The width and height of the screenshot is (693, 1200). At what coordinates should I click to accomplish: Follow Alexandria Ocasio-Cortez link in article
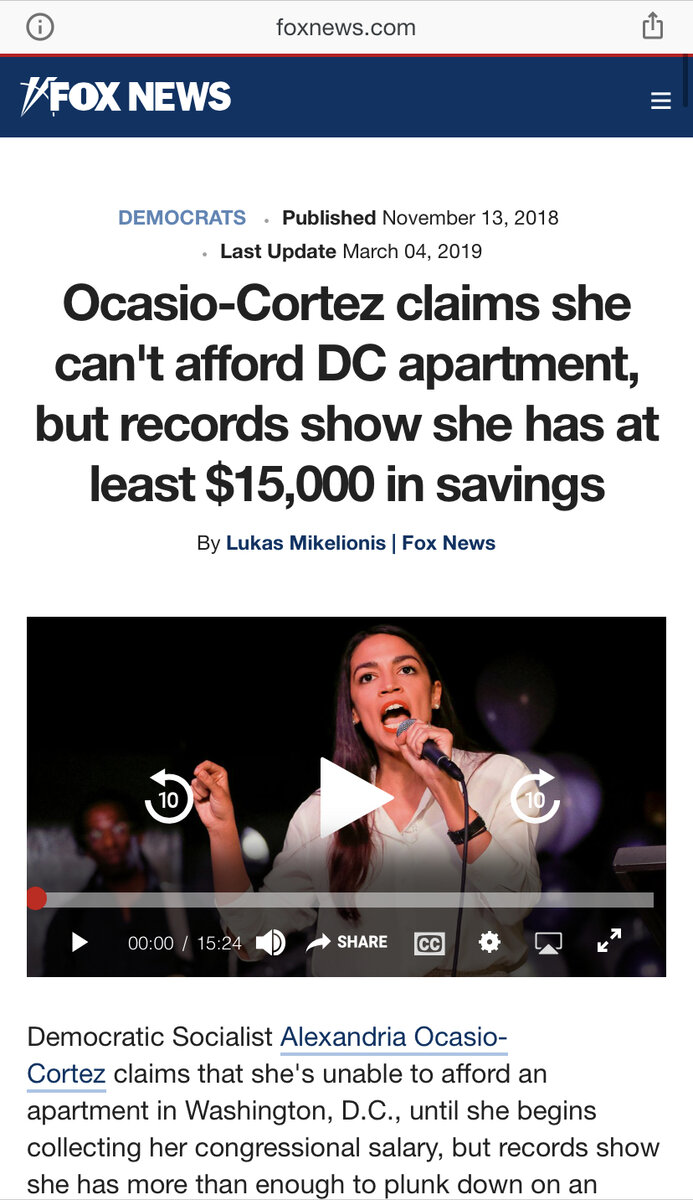click(x=267, y=1055)
